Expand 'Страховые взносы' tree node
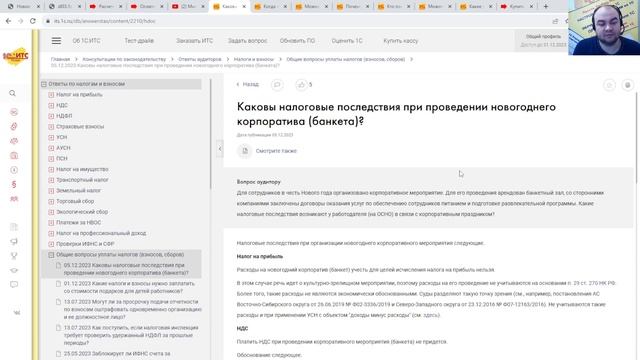 (51, 127)
